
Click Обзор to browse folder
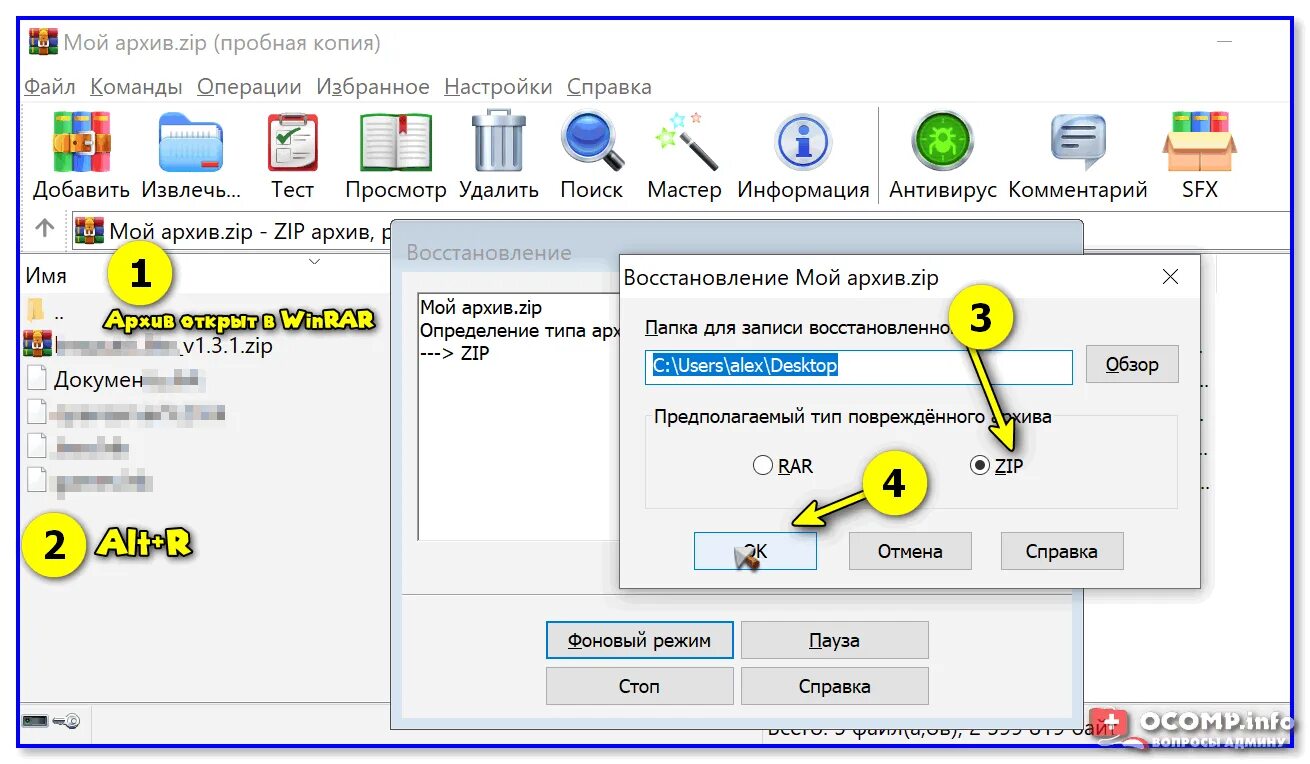[1132, 365]
